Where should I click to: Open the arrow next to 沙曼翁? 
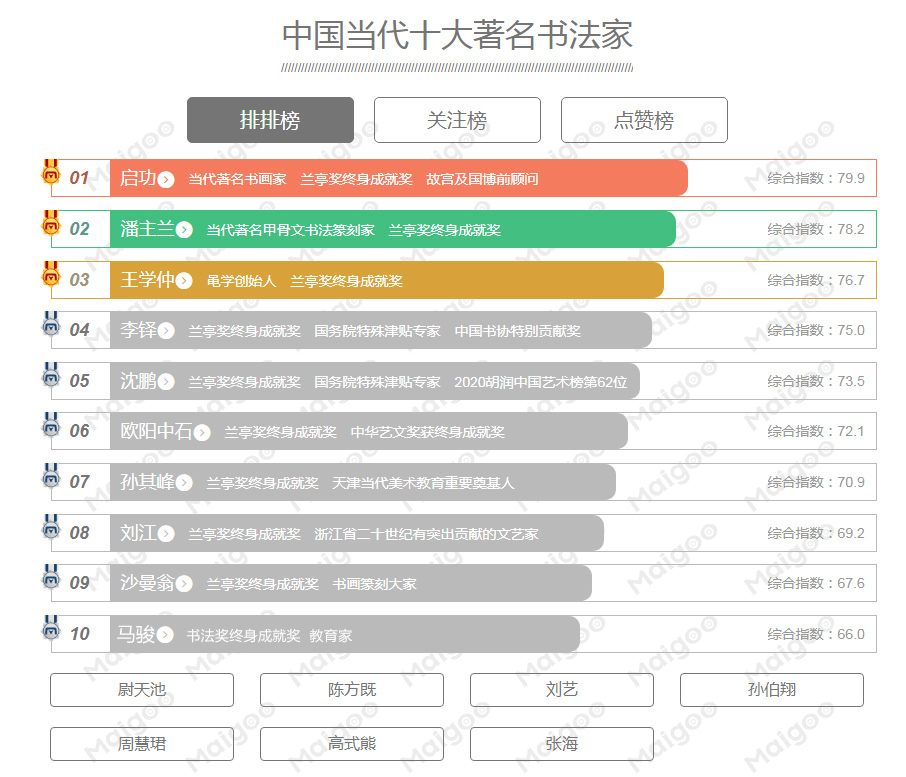pyautogui.click(x=184, y=584)
